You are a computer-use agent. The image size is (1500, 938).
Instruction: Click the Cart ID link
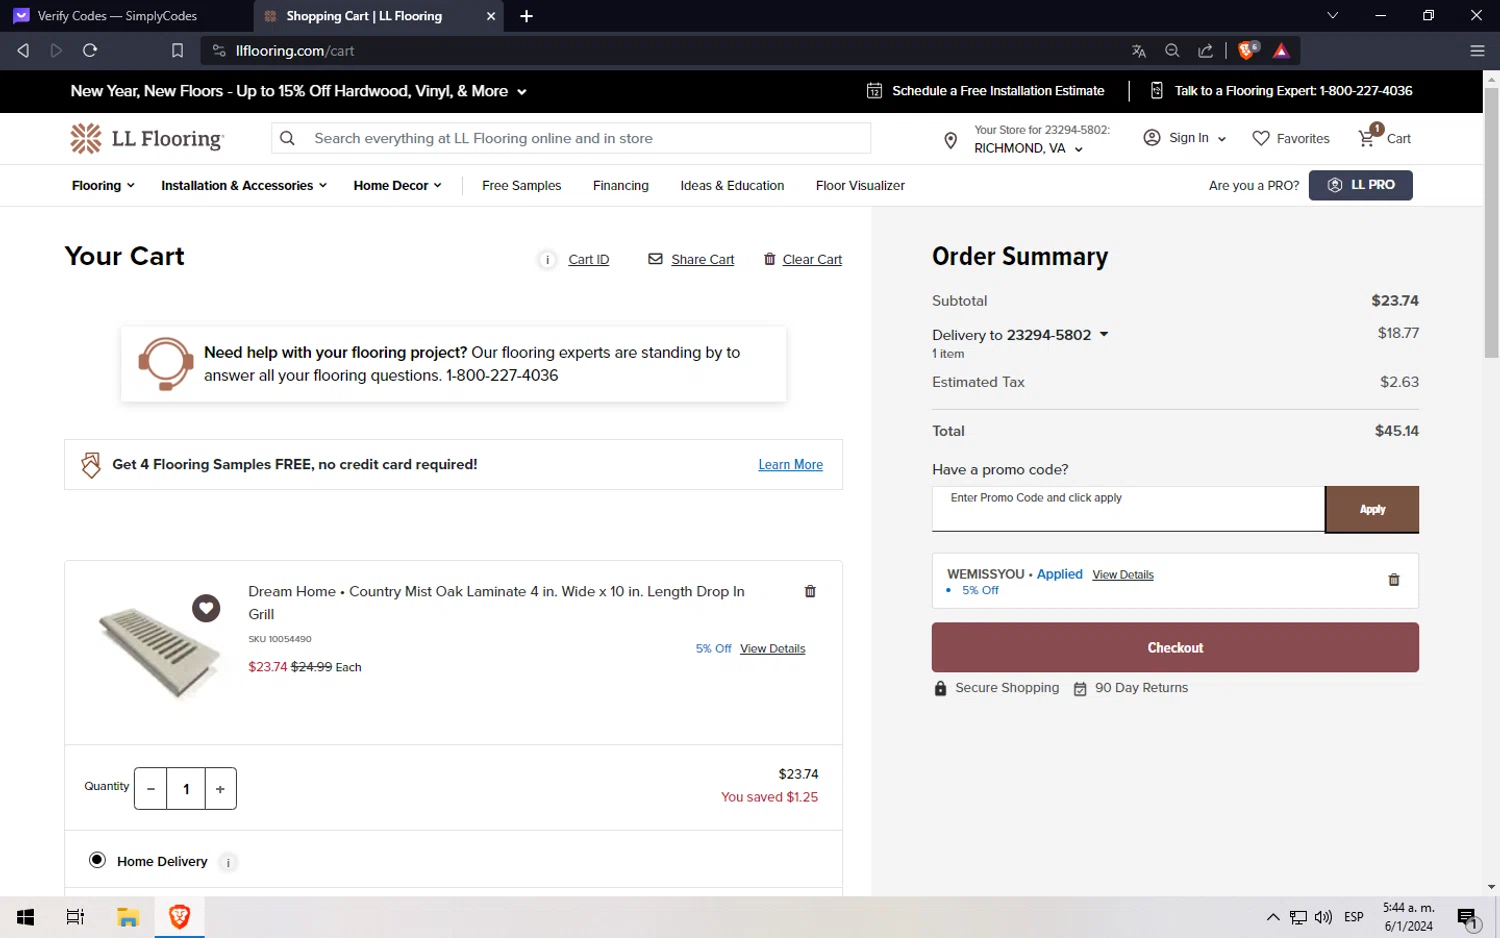pos(588,260)
